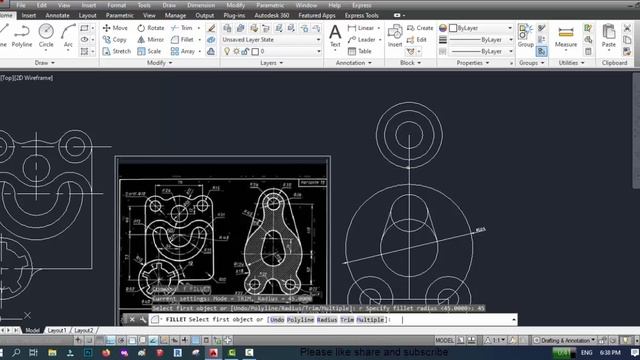Toggle layer 0 freeze sun icon
Viewport: 640px width, 360px height.
click(x=236, y=51)
